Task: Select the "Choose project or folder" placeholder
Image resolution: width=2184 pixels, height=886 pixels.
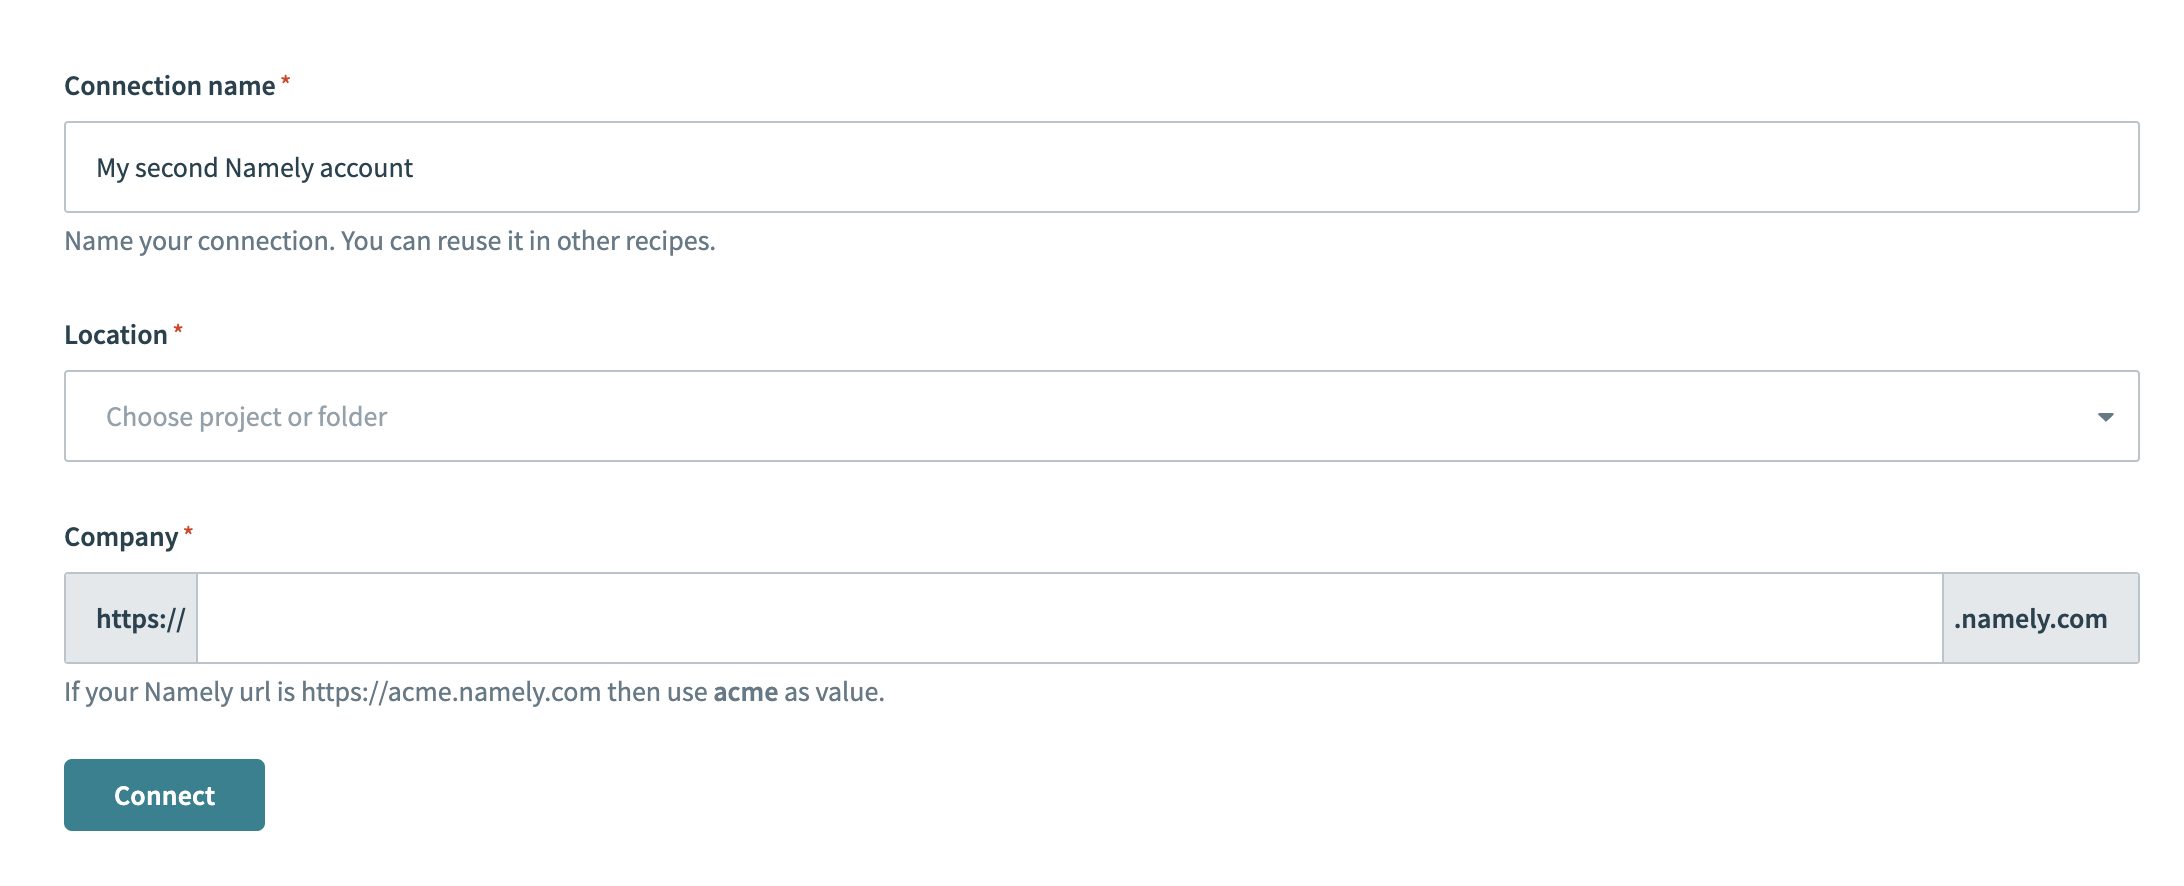Action: (246, 417)
